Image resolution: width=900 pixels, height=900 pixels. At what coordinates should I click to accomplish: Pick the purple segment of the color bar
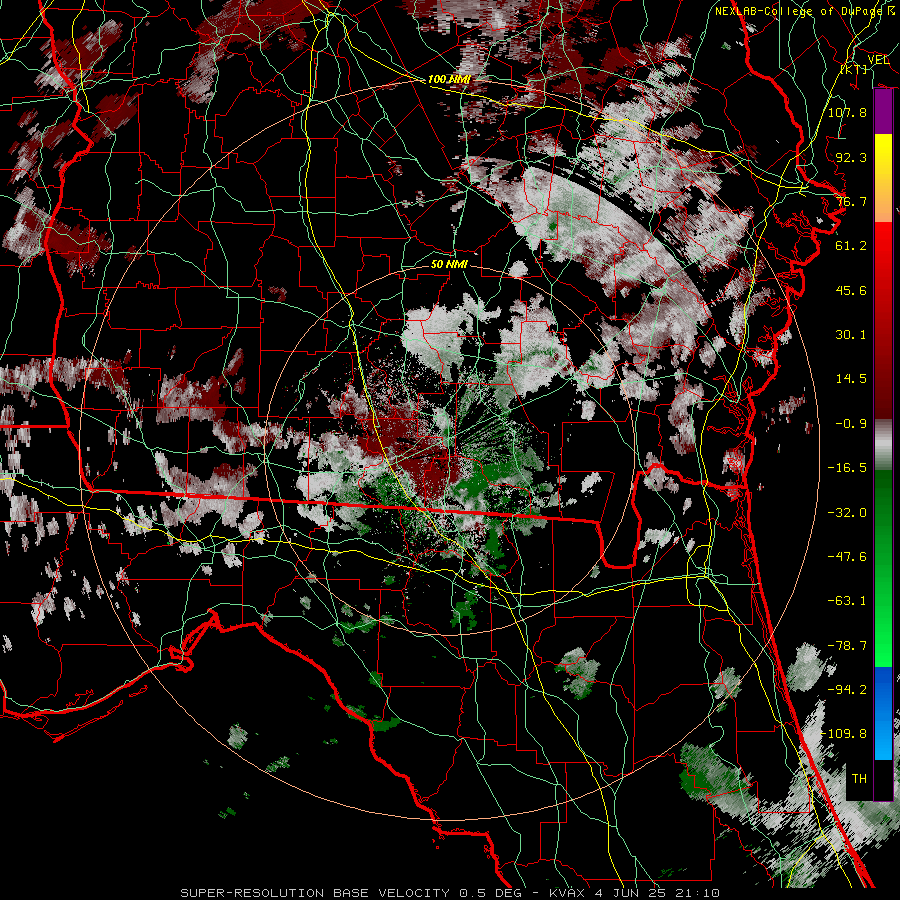tap(883, 111)
